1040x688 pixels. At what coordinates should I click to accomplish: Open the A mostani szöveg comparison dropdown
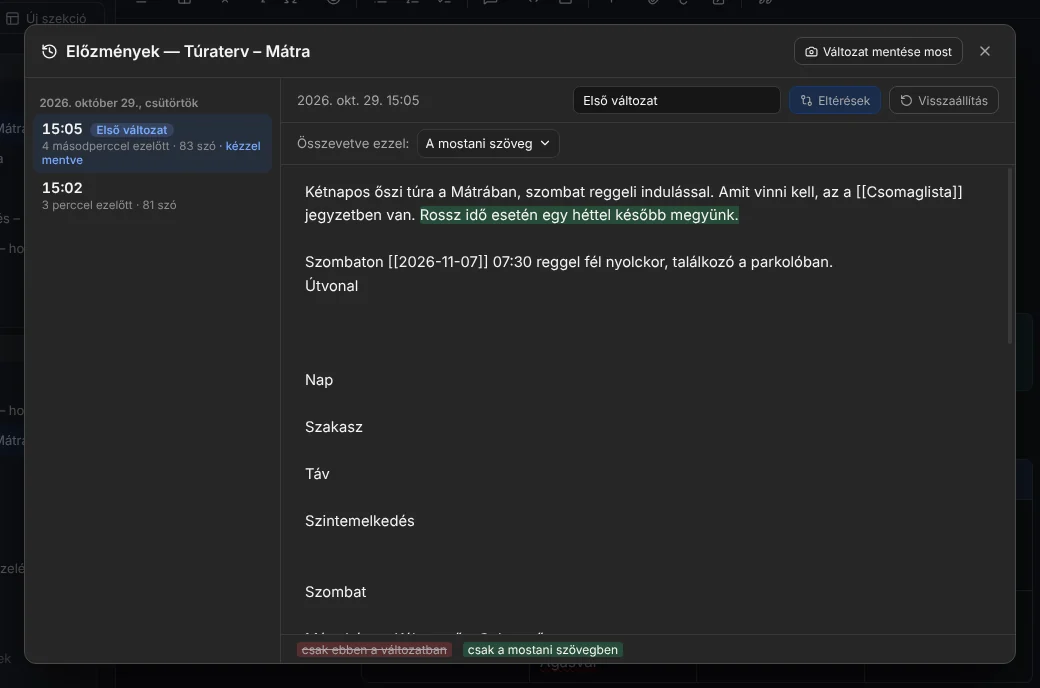tap(488, 144)
